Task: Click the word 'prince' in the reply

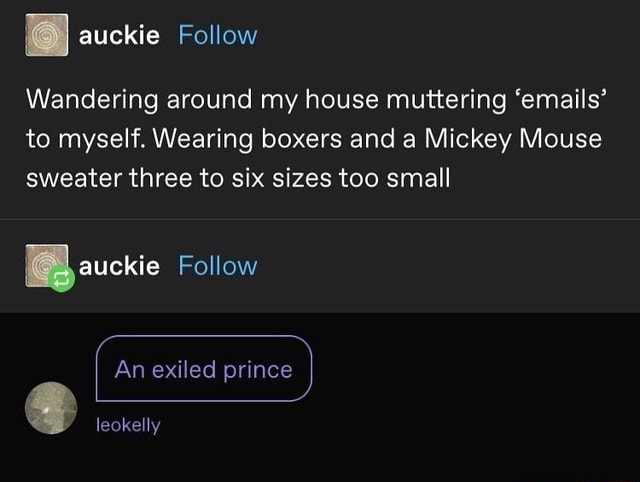Action: [x=257, y=369]
